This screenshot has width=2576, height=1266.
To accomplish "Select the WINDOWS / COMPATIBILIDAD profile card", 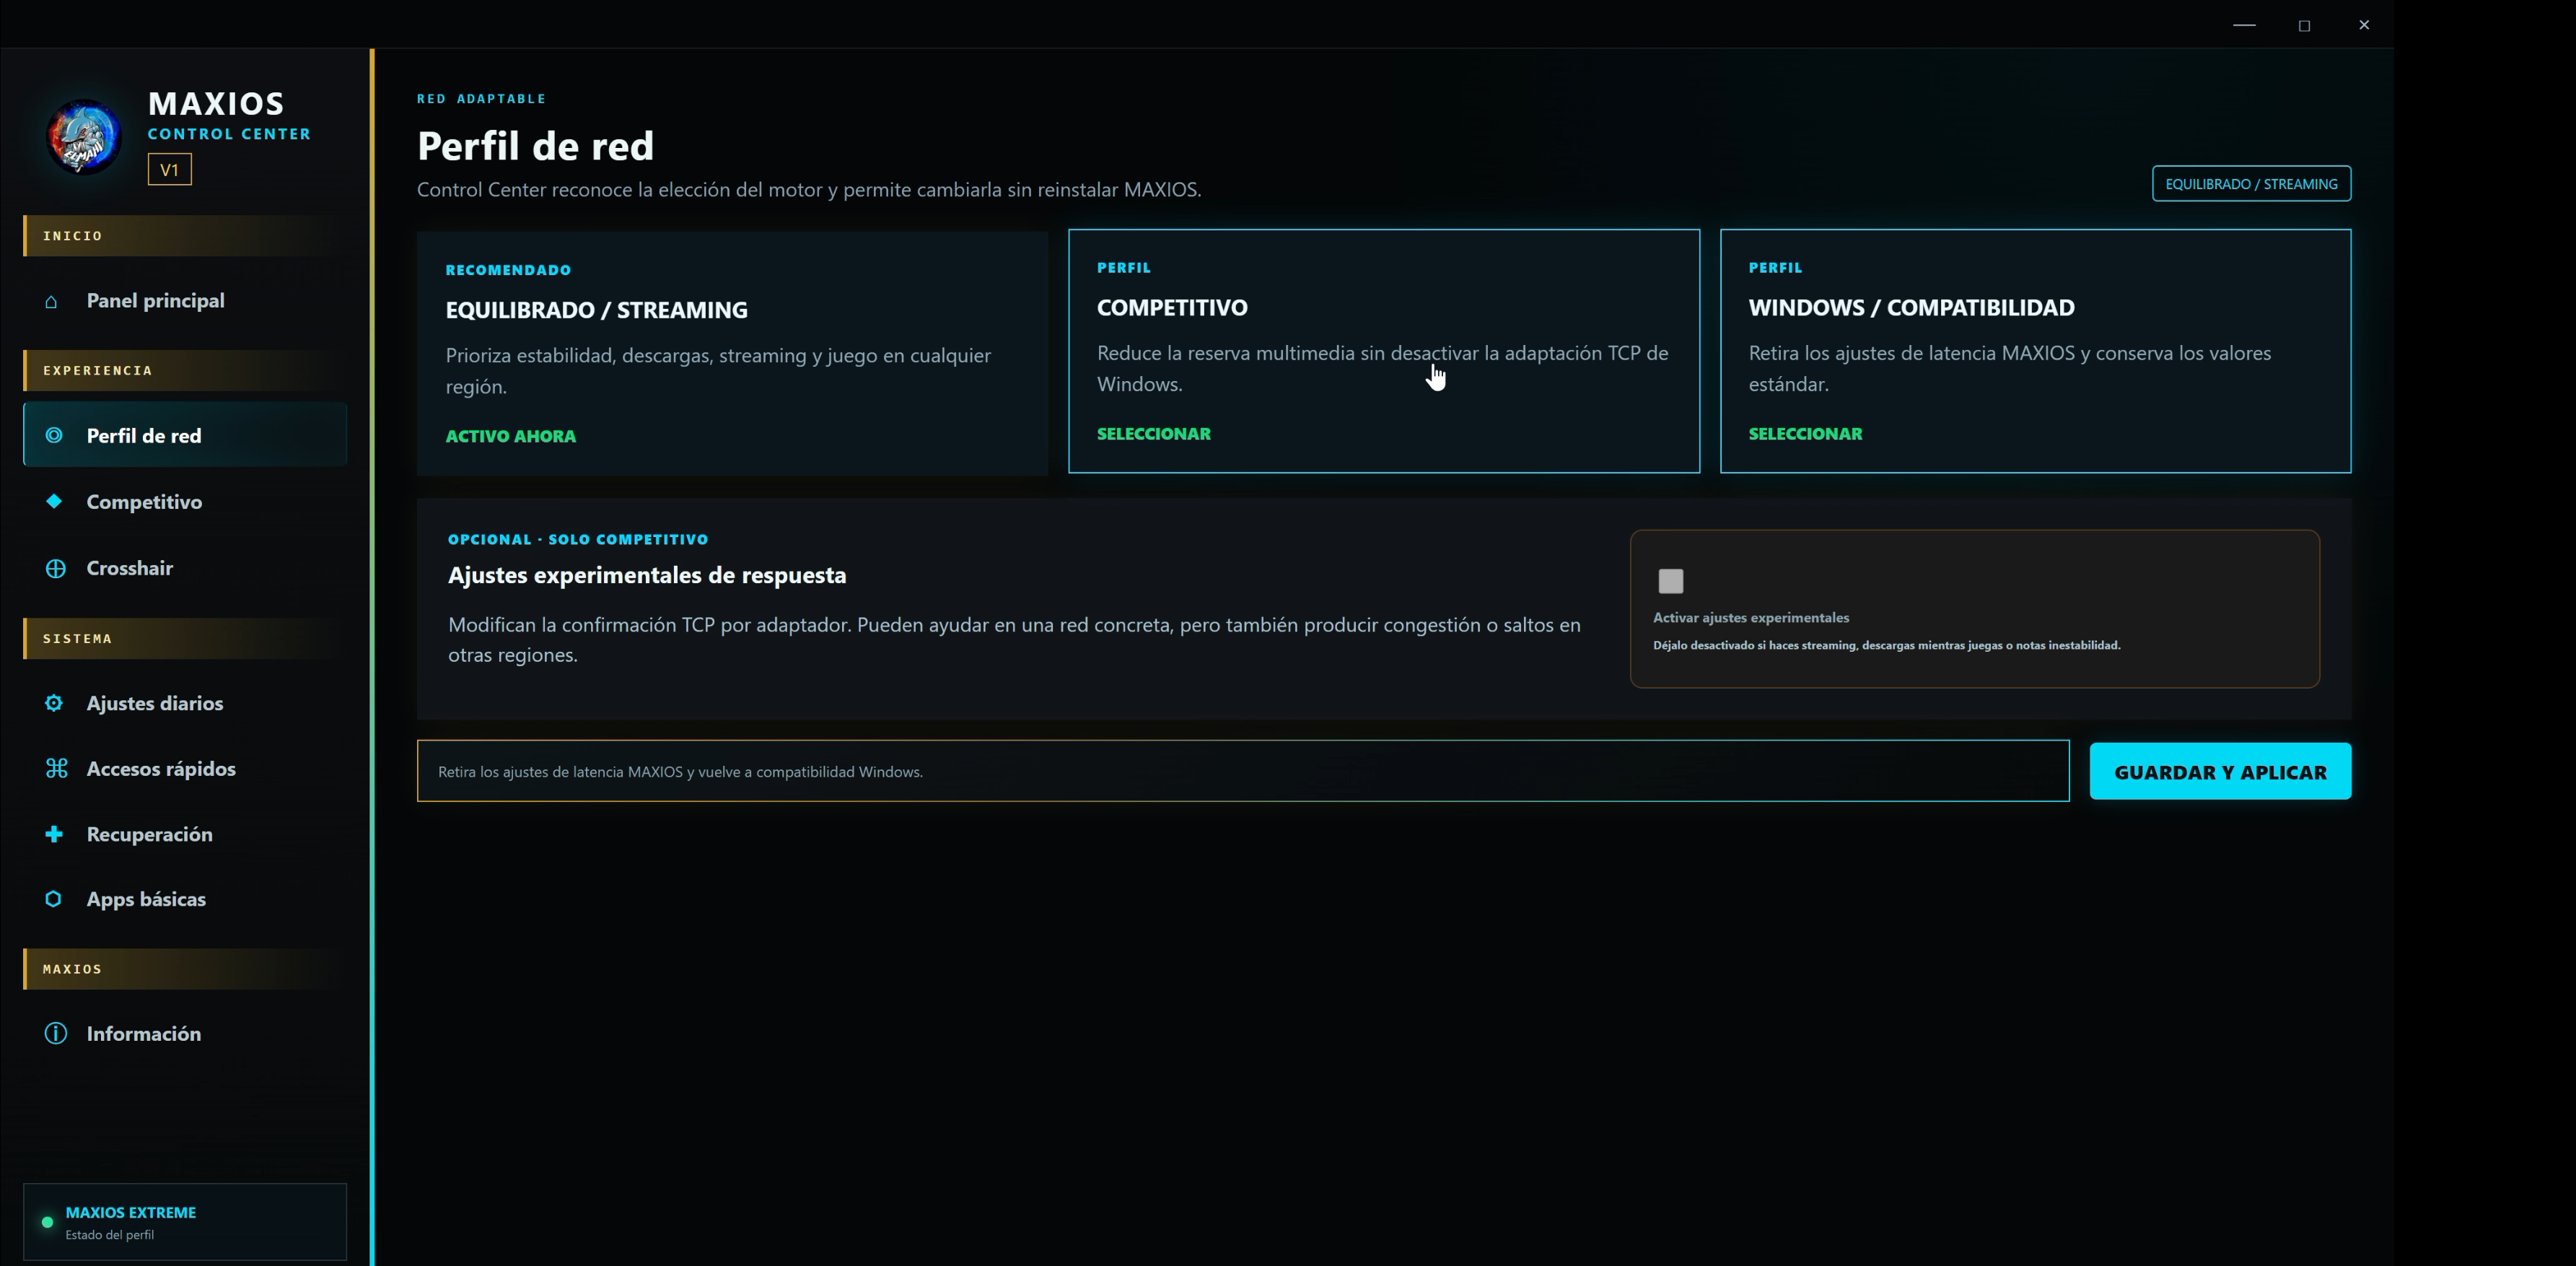I will (2036, 351).
